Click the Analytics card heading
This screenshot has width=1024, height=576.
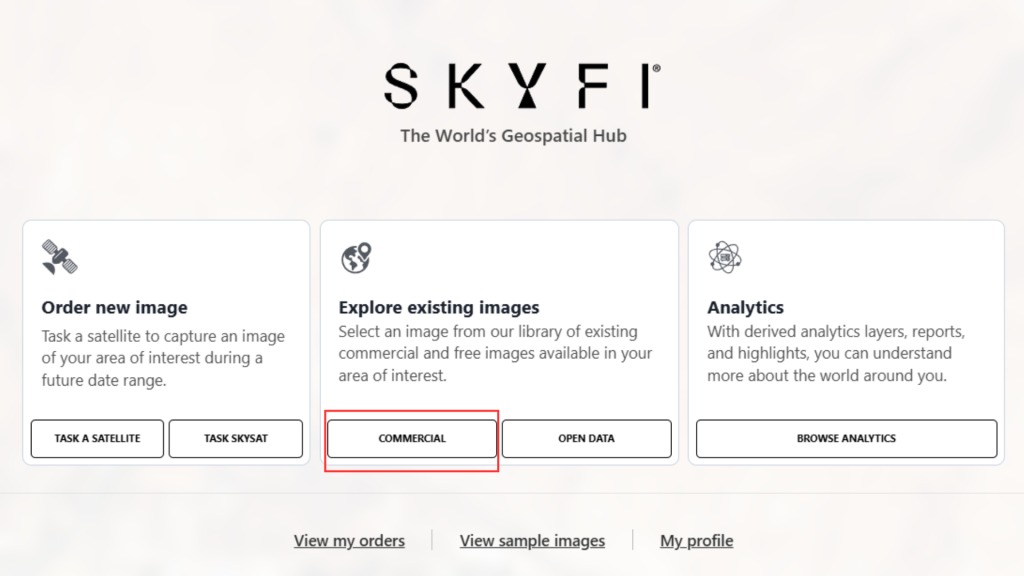click(745, 307)
